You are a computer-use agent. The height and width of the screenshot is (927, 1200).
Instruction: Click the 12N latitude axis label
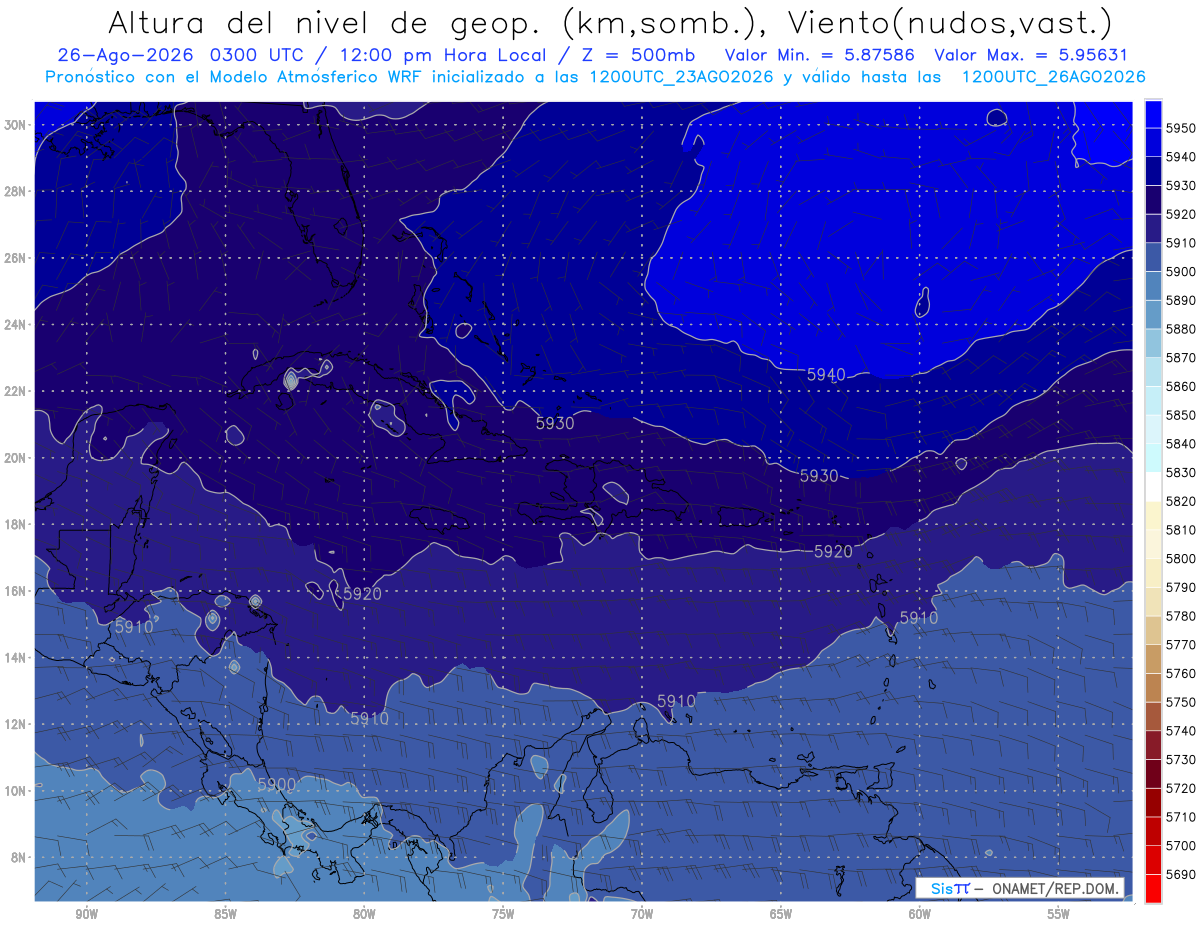[x=14, y=724]
